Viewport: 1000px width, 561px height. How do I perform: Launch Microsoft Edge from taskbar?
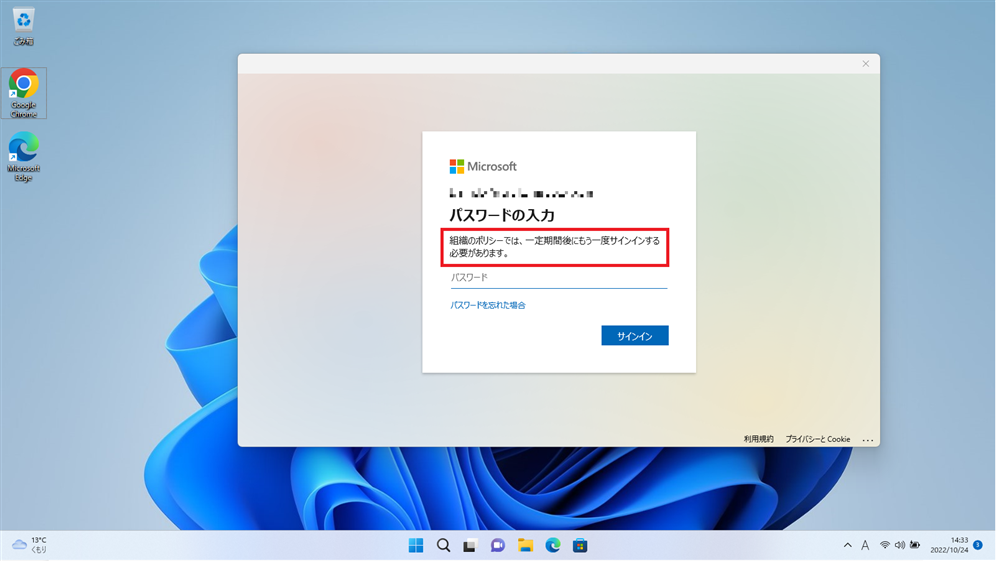tap(552, 545)
